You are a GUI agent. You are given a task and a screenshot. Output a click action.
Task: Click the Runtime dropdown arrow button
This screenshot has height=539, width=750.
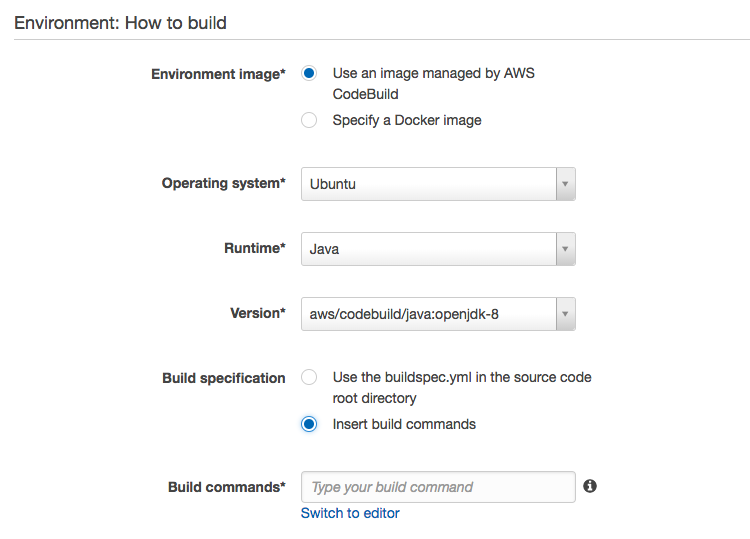coord(565,249)
